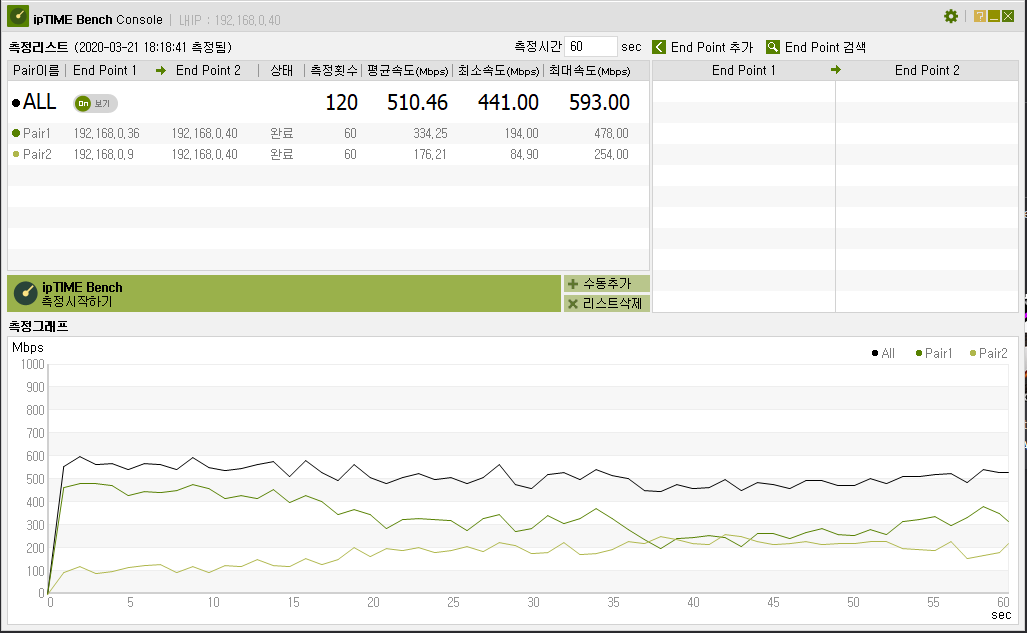Start measurement with ipTIME Bench 측정시작하기
Image resolution: width=1027 pixels, height=633 pixels.
pos(284,294)
